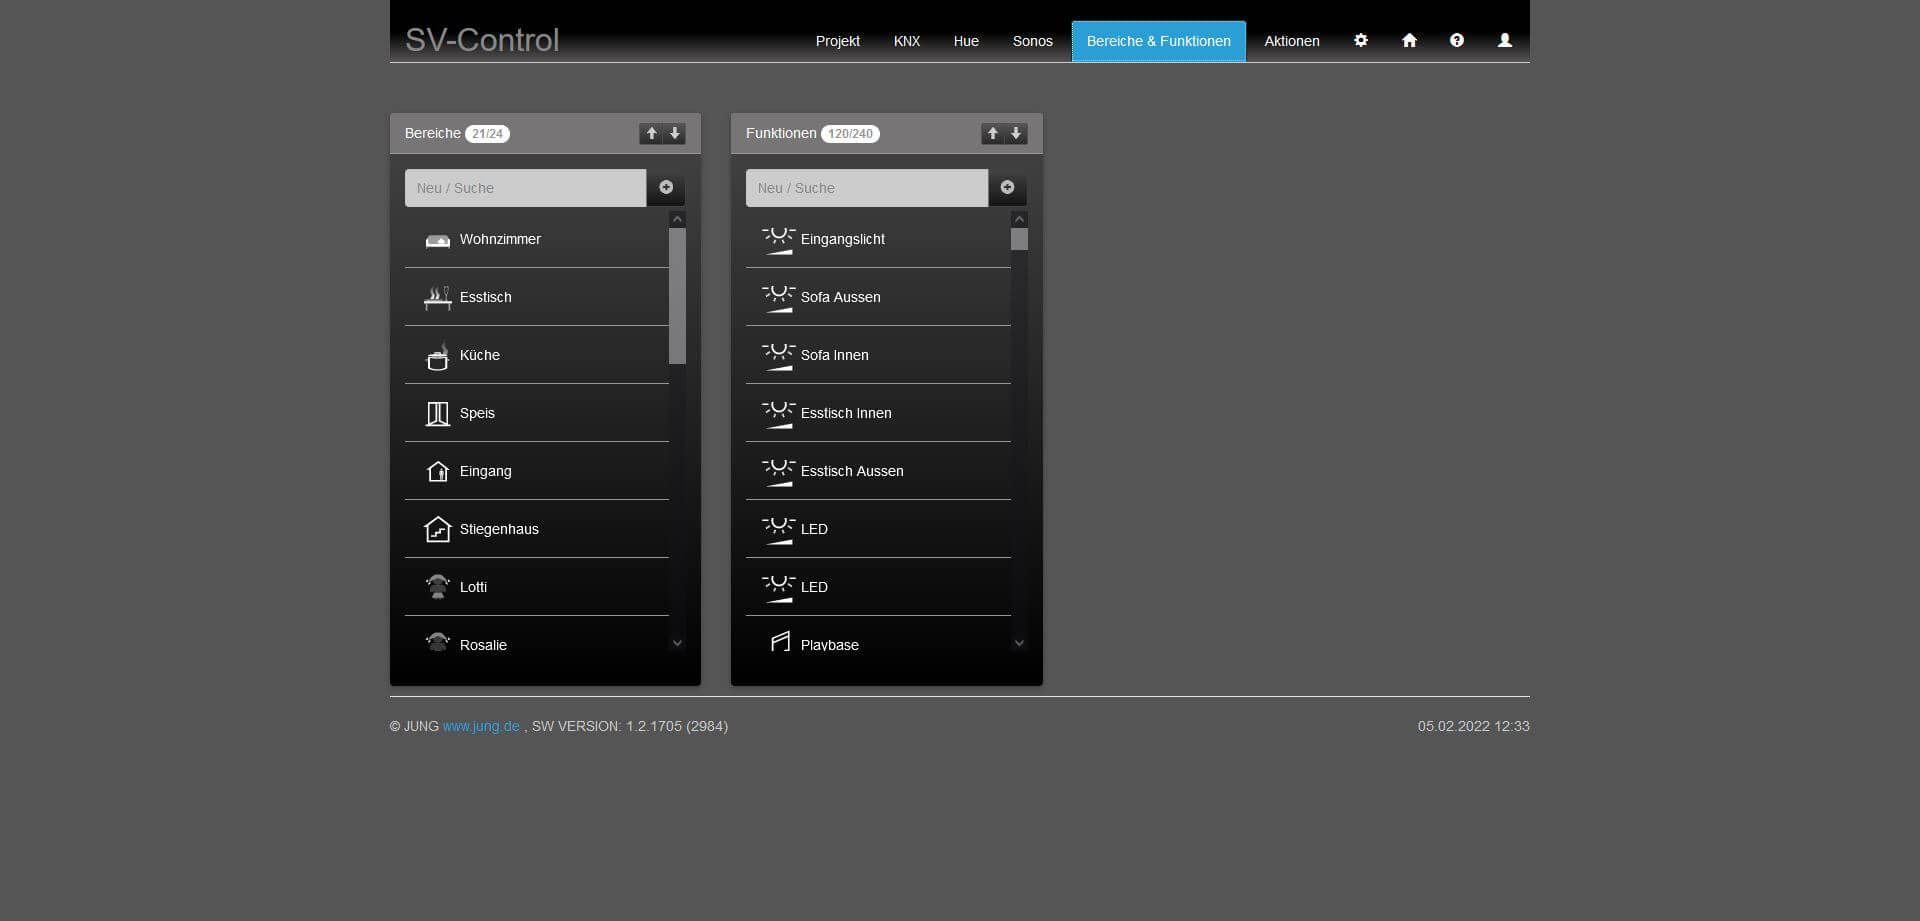Image resolution: width=1920 pixels, height=921 pixels.
Task: Click Bereiche list scrollbar thumb
Action: (x=677, y=296)
